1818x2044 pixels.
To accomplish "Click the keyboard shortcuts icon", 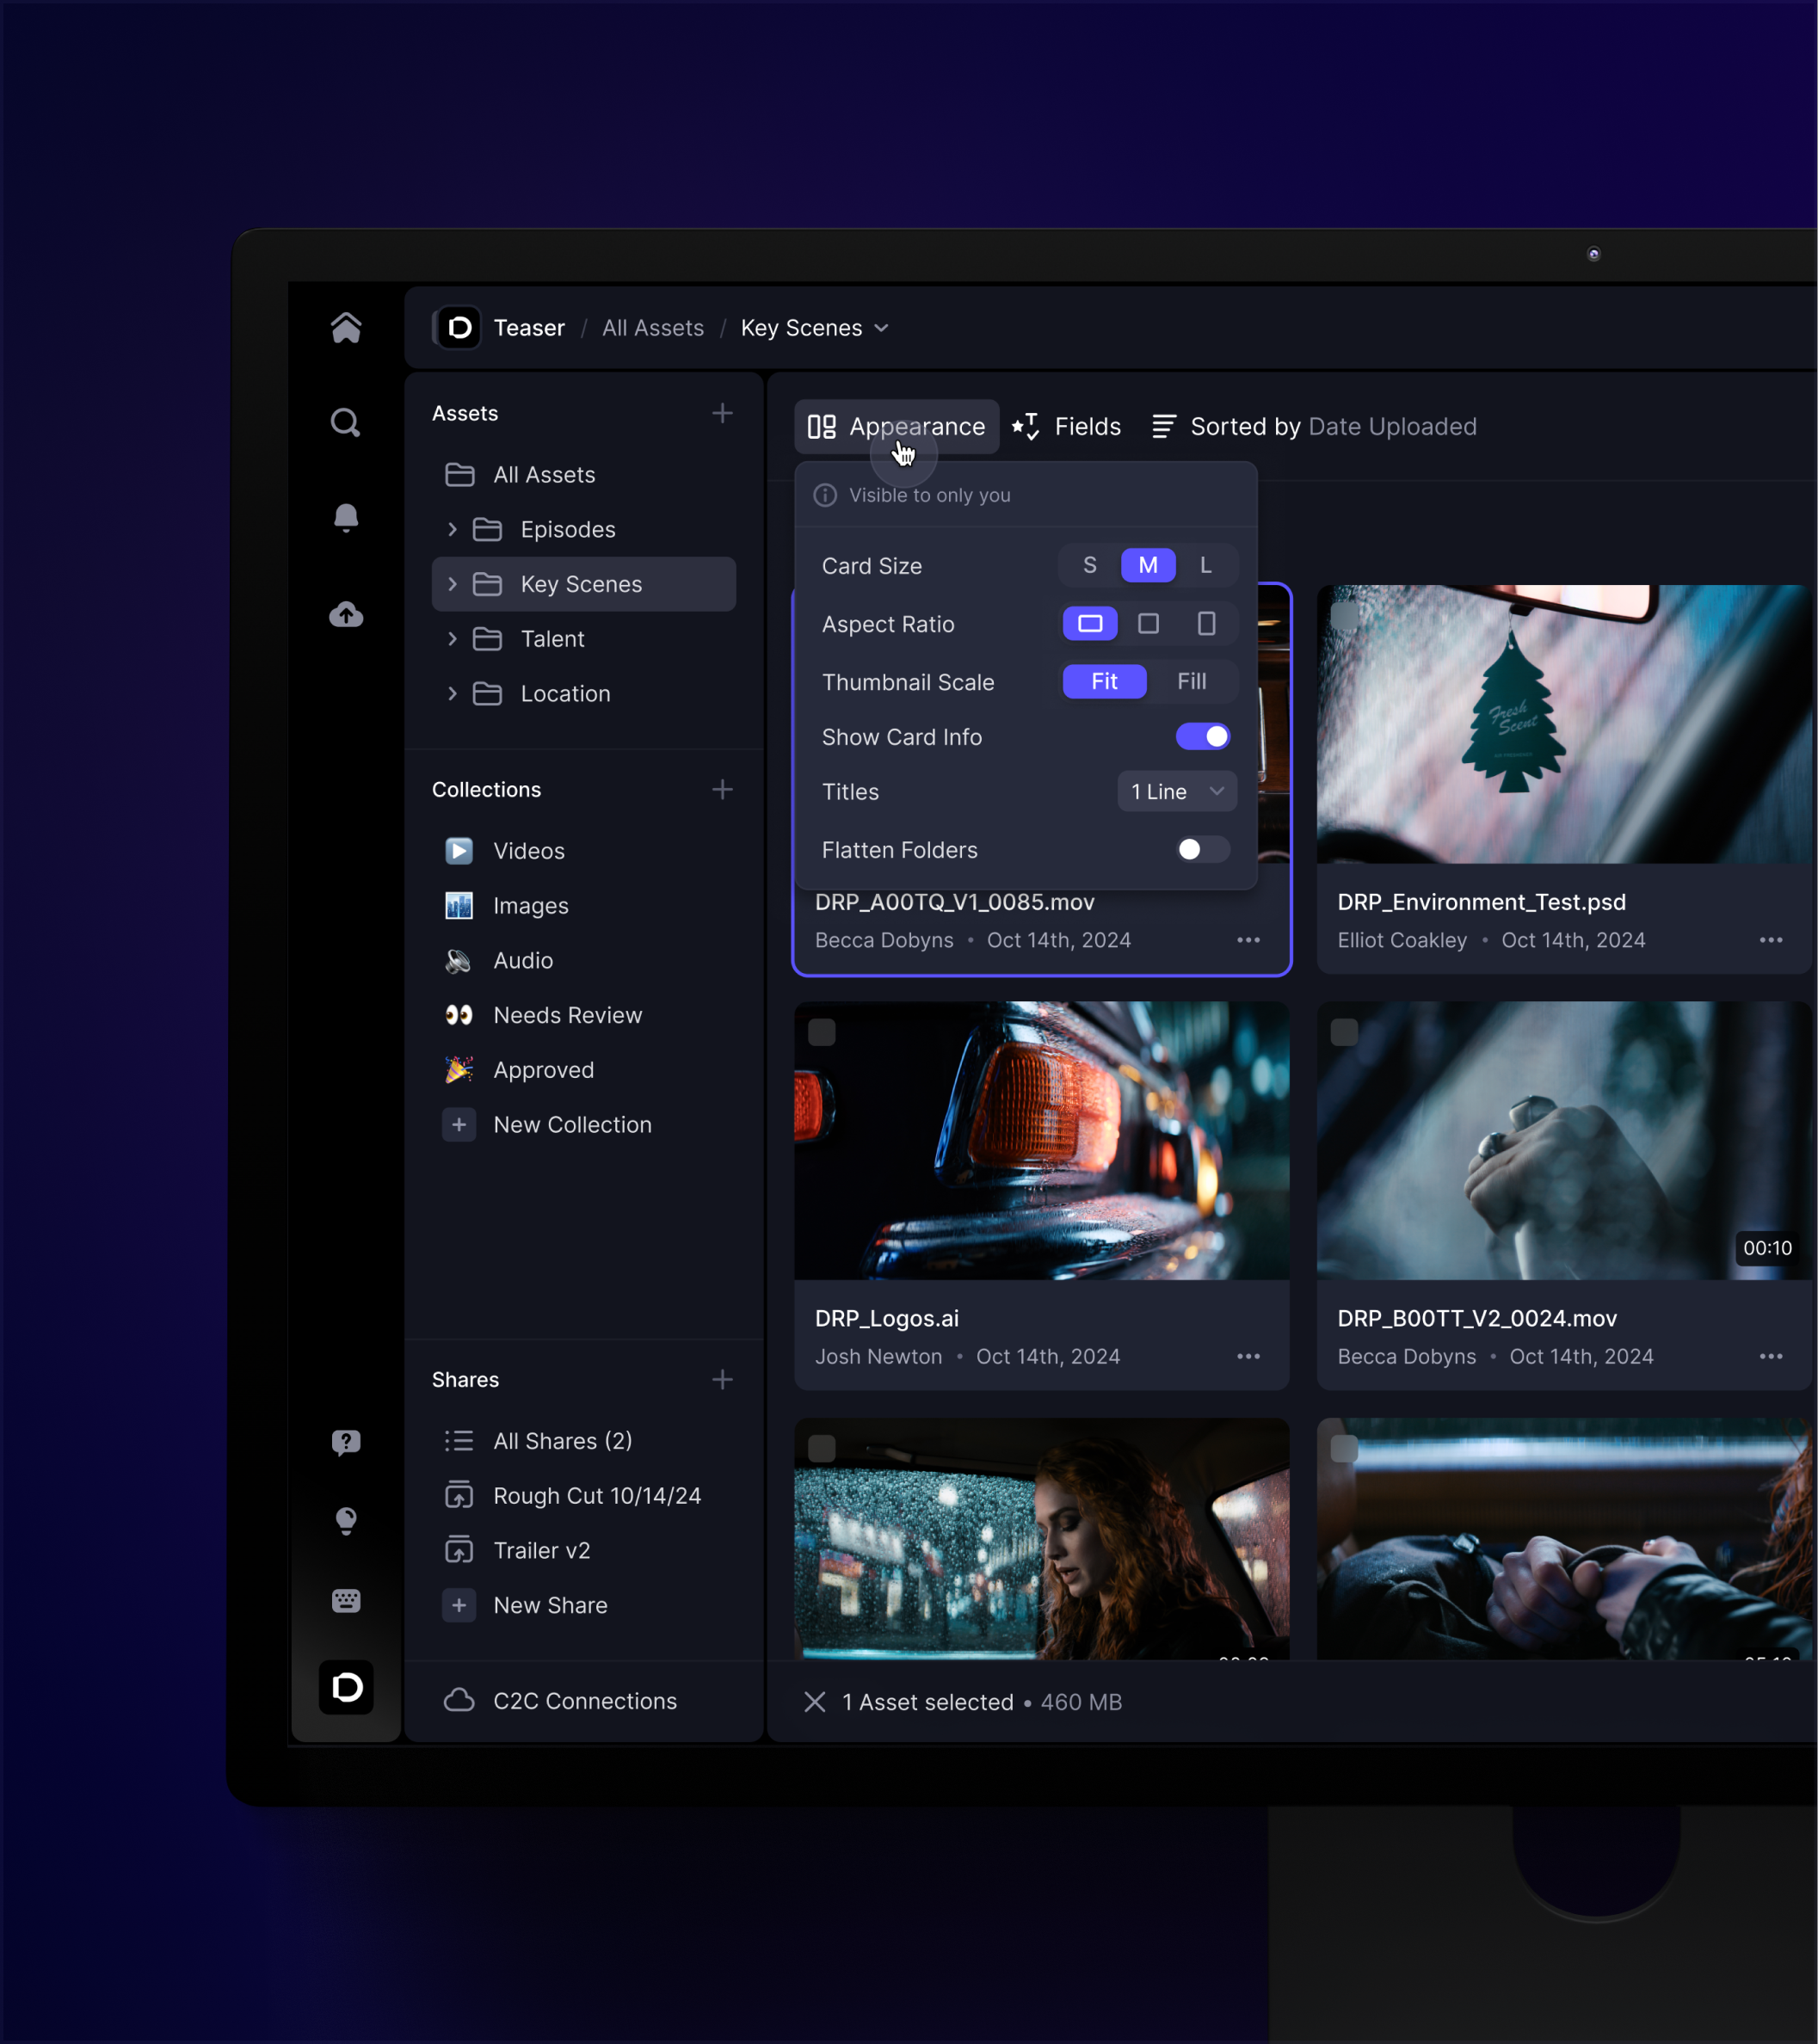I will pos(346,1600).
